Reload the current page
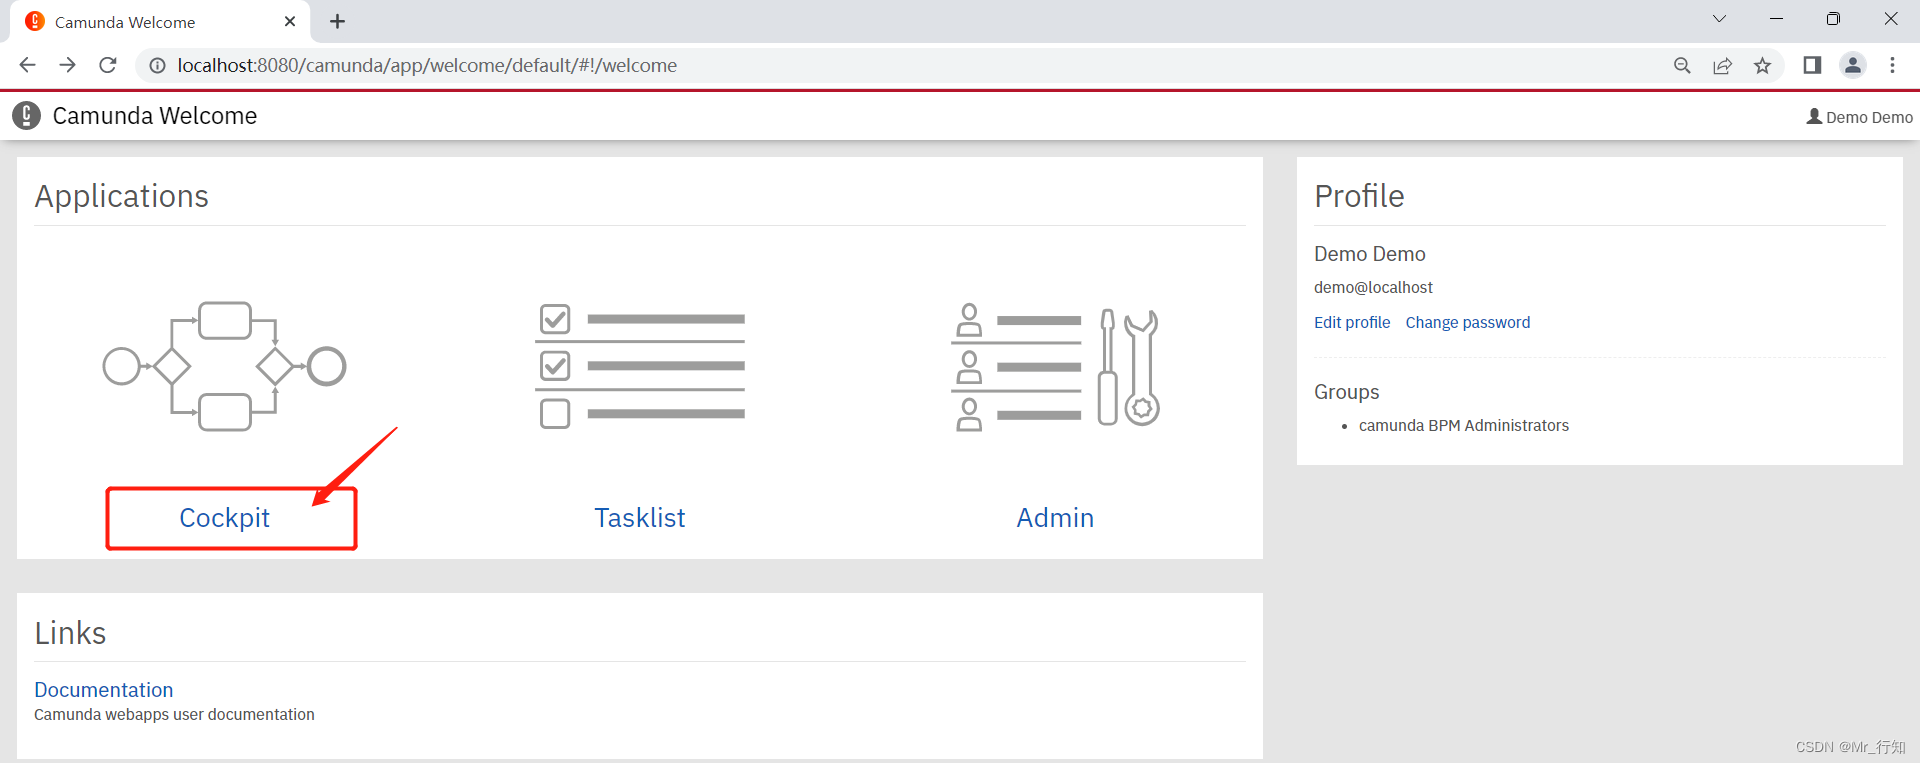 (108, 65)
